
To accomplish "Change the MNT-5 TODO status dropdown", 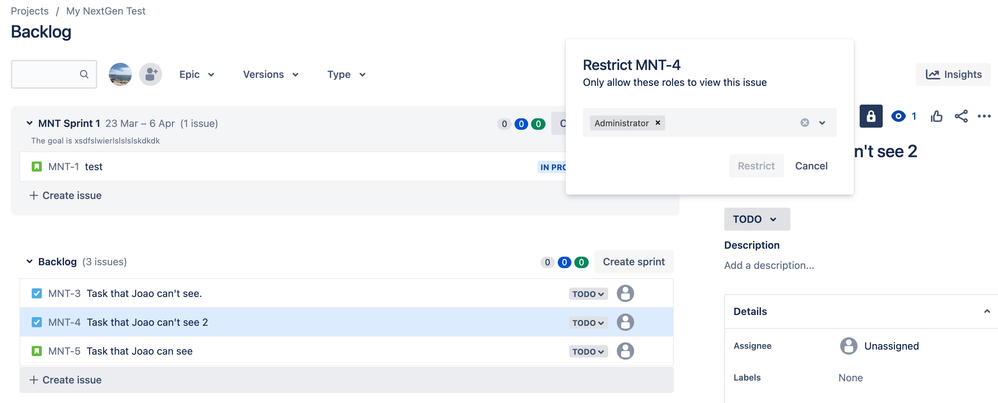I will click(588, 351).
